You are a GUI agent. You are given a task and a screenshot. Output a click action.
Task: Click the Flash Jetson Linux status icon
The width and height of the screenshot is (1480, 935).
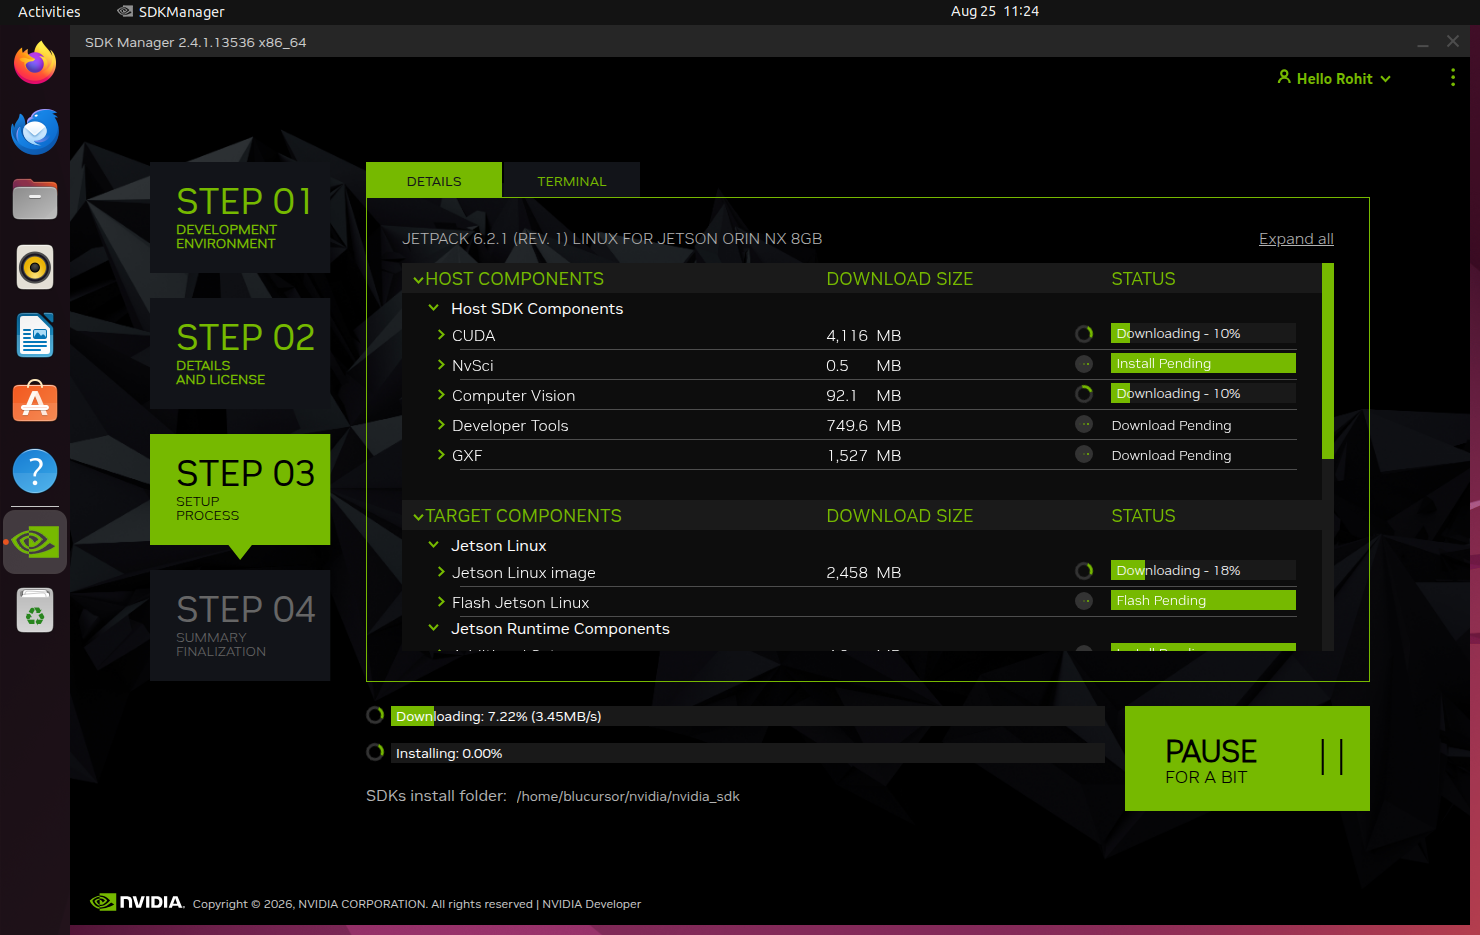point(1084,601)
